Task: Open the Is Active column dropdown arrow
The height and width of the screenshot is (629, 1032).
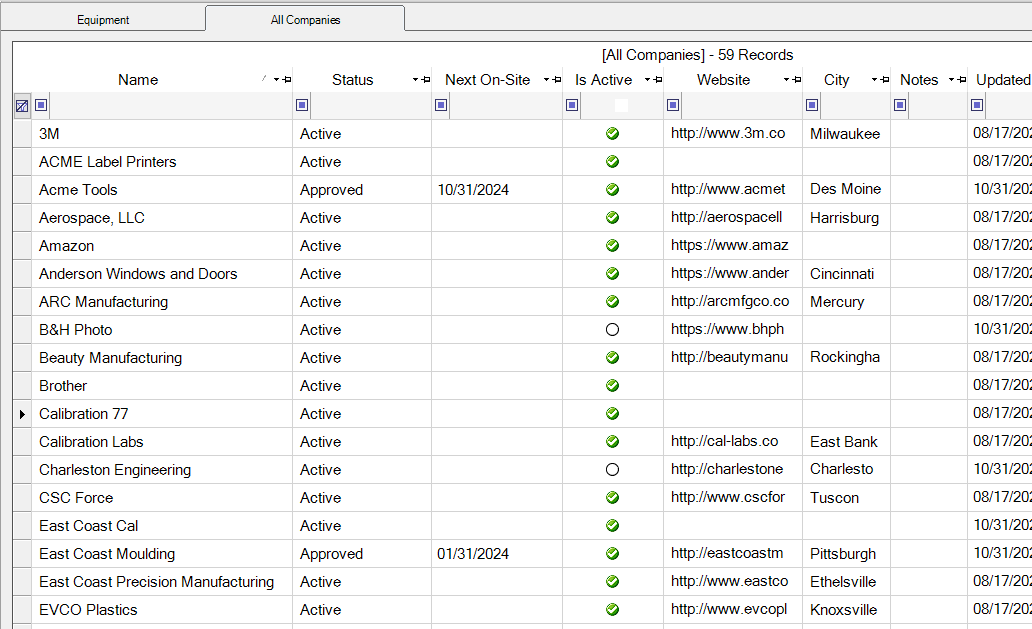Action: (648, 80)
